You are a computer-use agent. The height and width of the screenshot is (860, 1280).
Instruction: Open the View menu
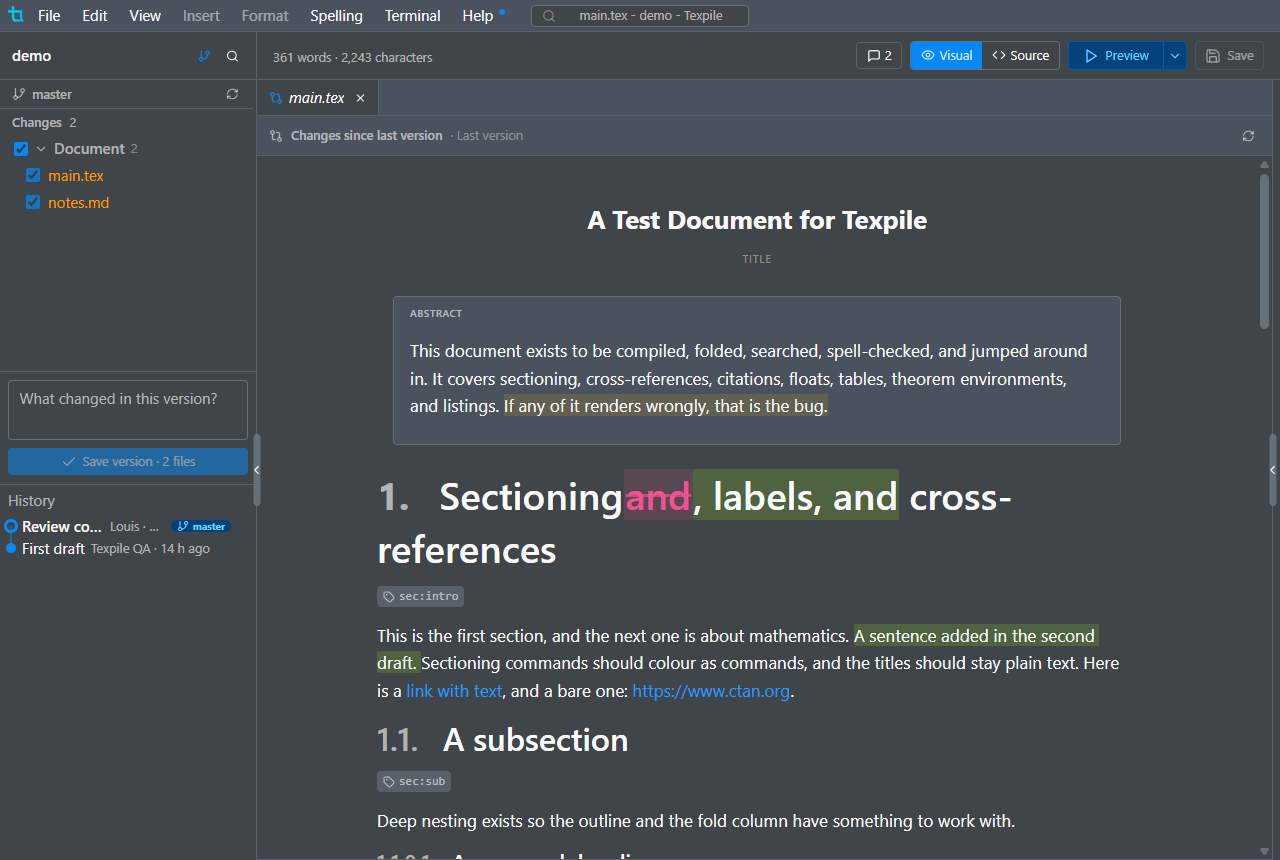click(x=145, y=16)
